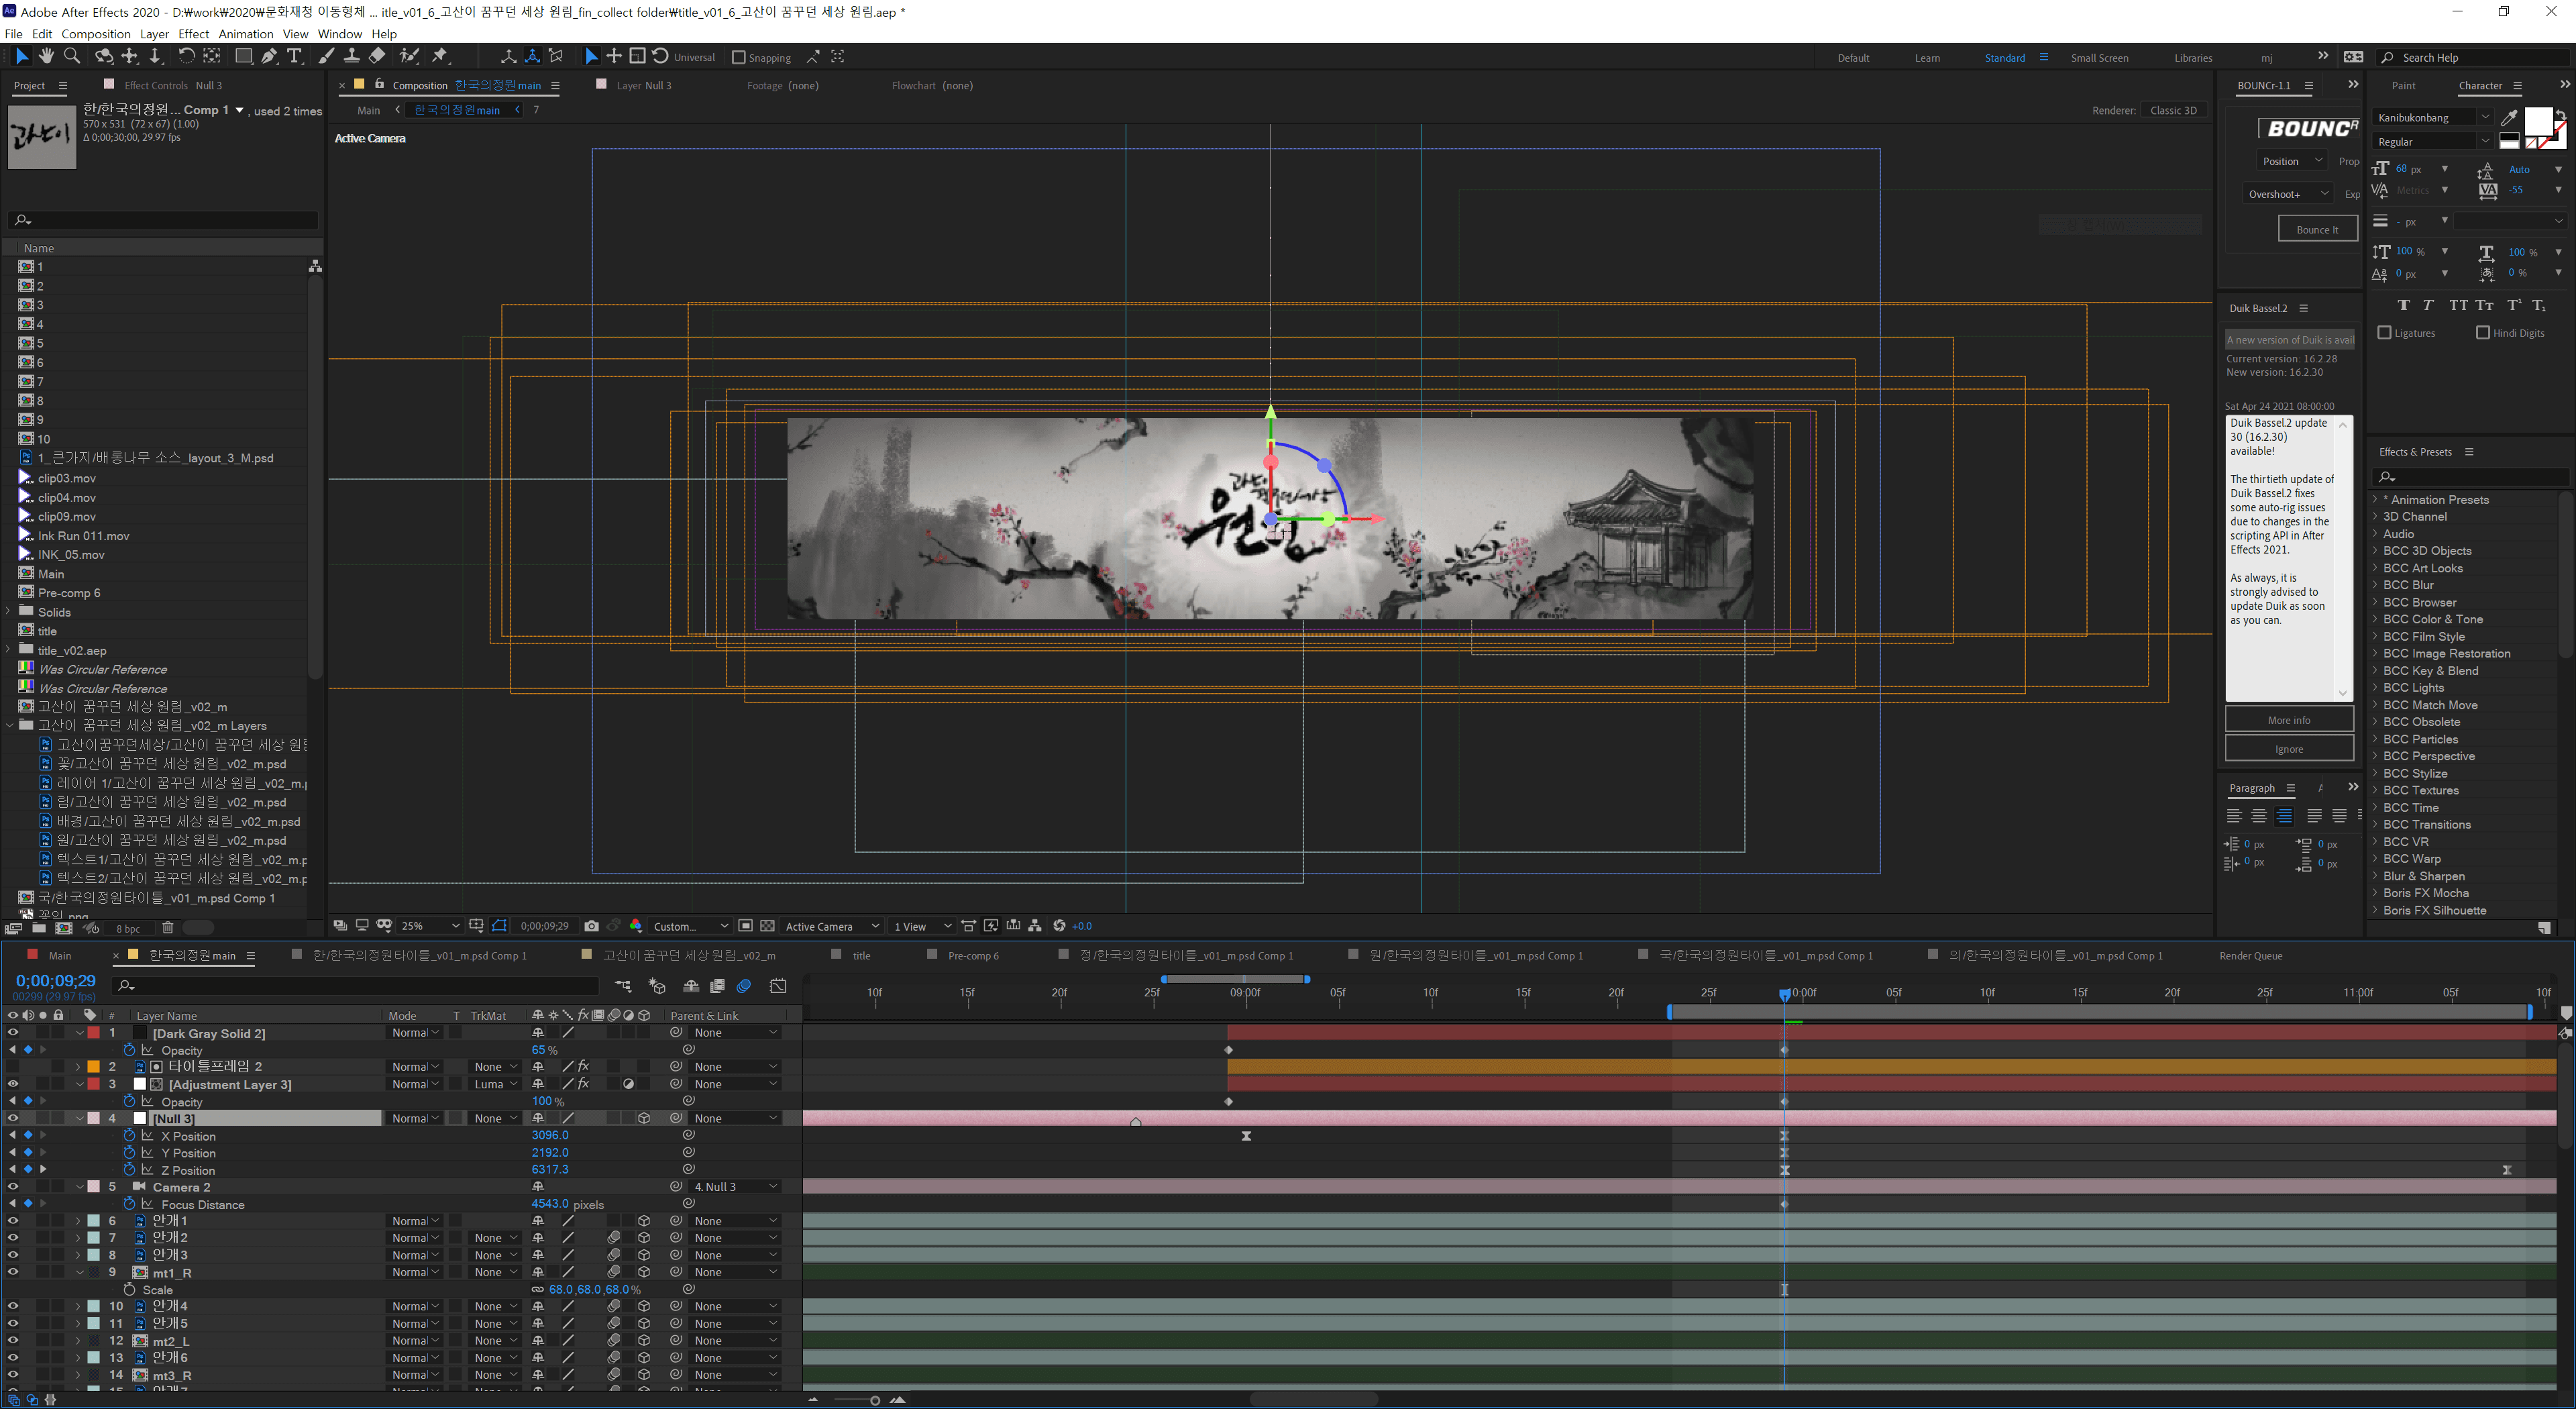2576x1409 pixels.
Task: Select the Puppet Pin tool
Action: tap(440, 56)
